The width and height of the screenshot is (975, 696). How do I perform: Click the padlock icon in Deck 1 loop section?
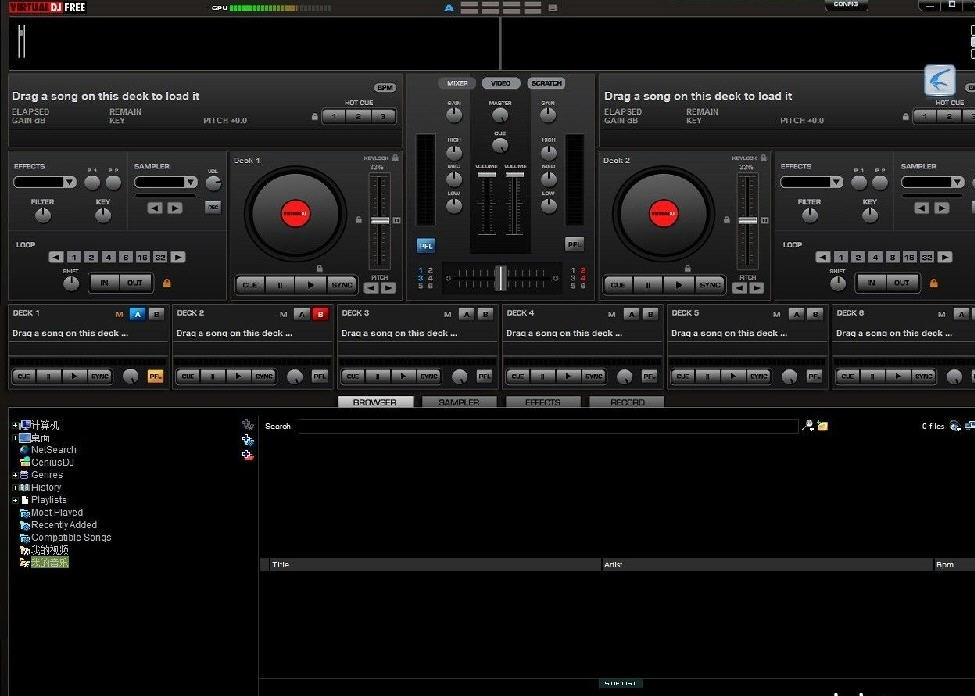click(166, 283)
